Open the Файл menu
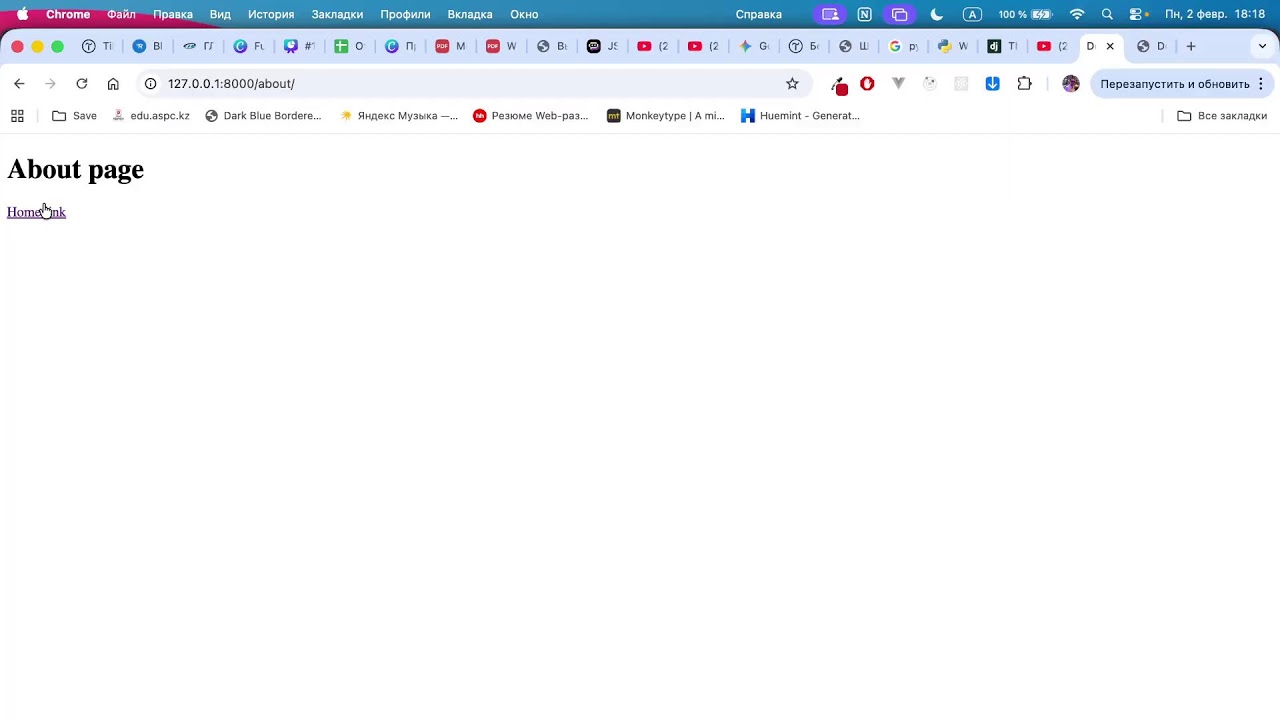Screen dimensions: 1280x720 point(121,14)
